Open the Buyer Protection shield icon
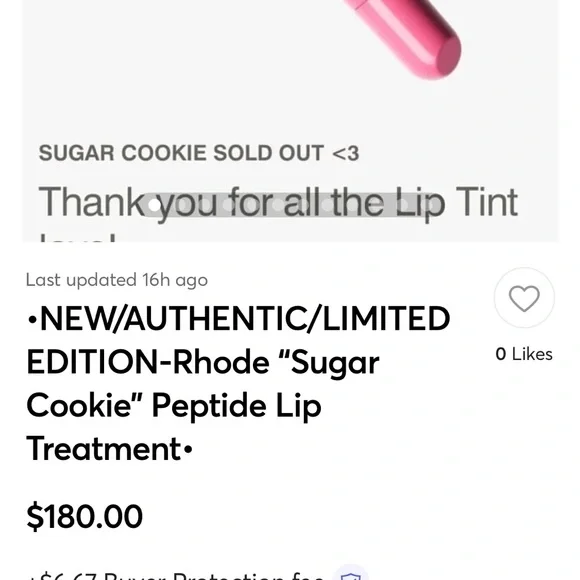Screen dimensions: 580x580 click(351, 576)
